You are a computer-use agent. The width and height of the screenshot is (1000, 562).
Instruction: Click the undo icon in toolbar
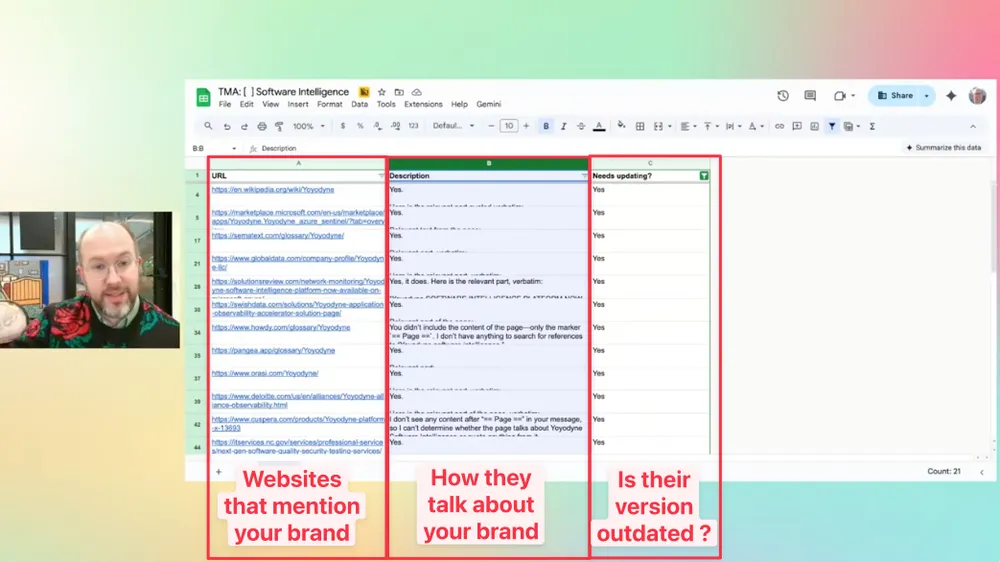tap(227, 126)
